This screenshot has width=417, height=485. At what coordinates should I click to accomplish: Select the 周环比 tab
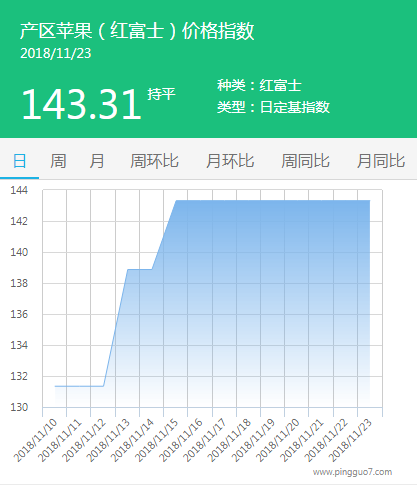pyautogui.click(x=154, y=161)
